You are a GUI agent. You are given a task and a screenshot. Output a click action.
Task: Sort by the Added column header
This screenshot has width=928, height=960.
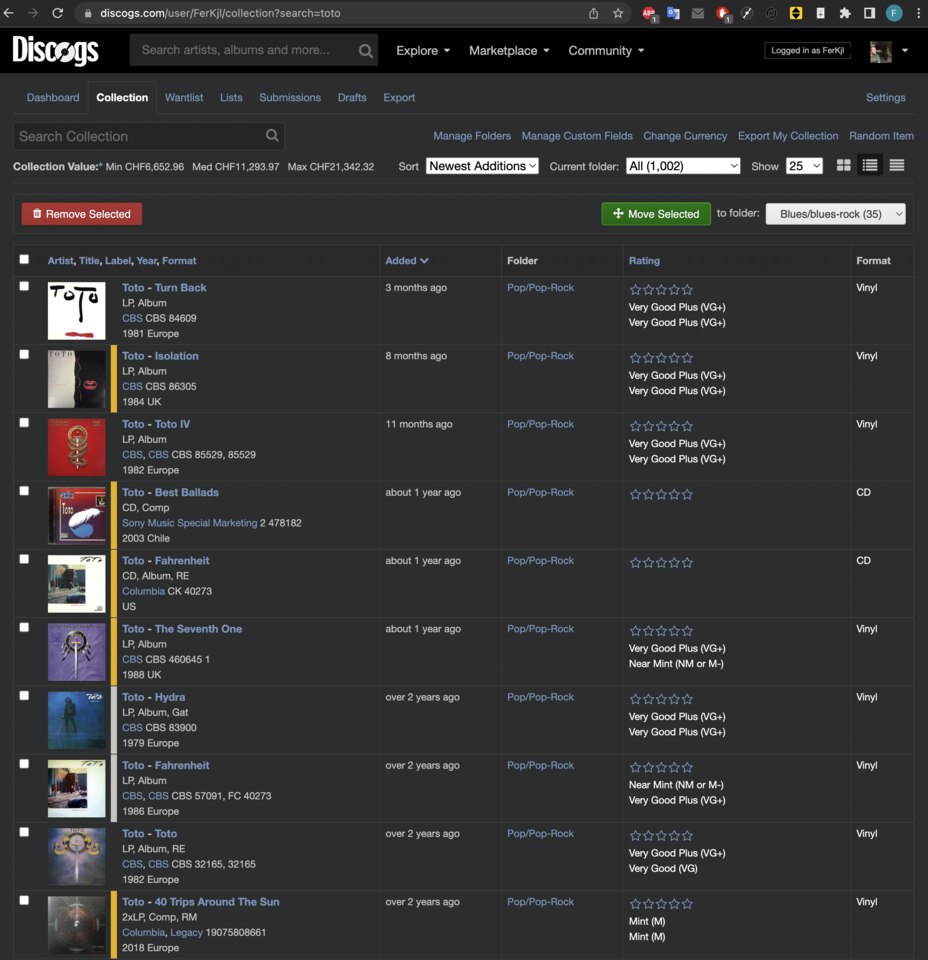(x=406, y=261)
